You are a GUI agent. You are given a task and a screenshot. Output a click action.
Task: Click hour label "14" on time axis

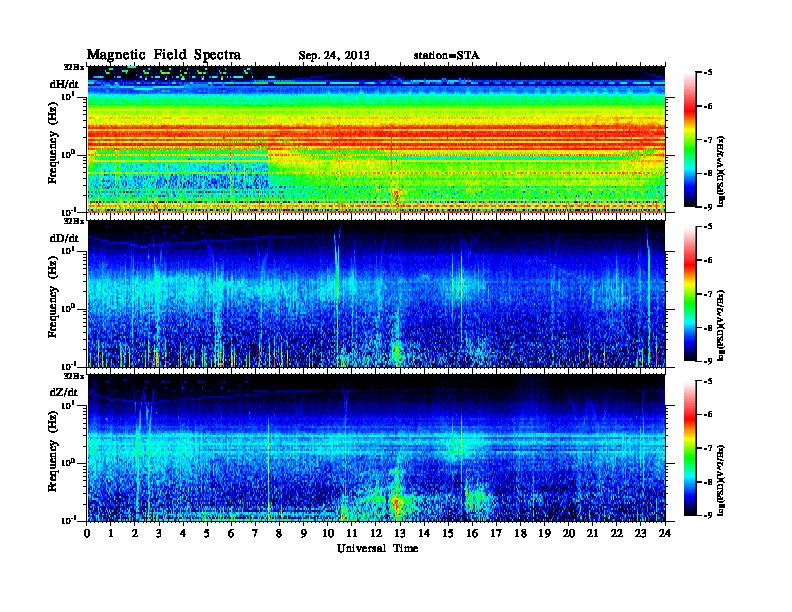pos(424,533)
